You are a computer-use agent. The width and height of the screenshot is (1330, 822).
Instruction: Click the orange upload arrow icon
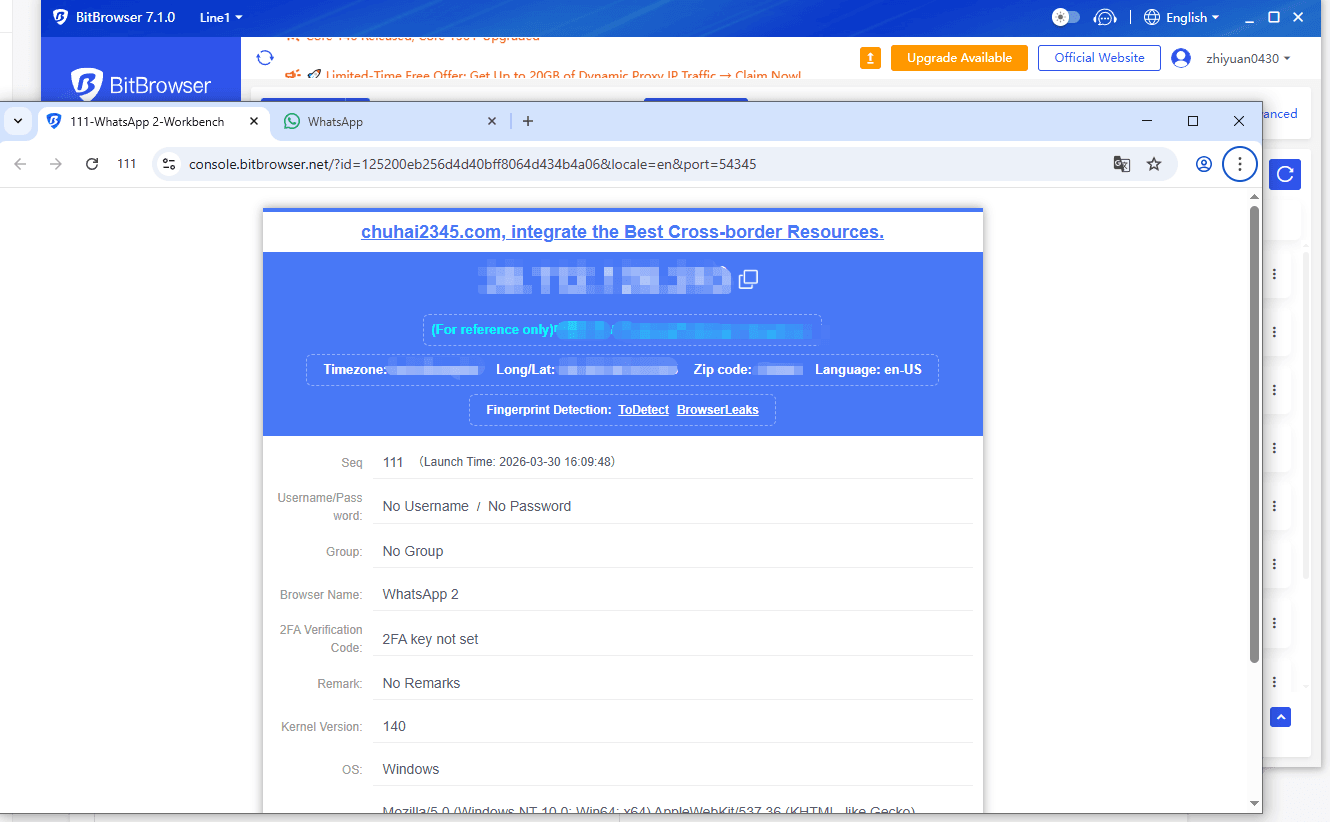tap(871, 58)
